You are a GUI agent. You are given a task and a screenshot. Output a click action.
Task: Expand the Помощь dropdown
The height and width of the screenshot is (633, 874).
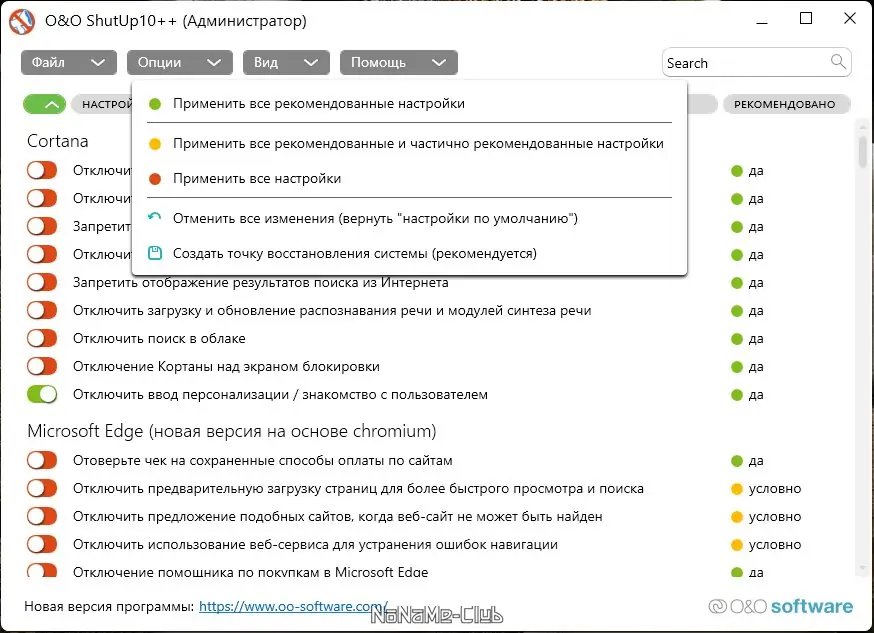tap(398, 62)
